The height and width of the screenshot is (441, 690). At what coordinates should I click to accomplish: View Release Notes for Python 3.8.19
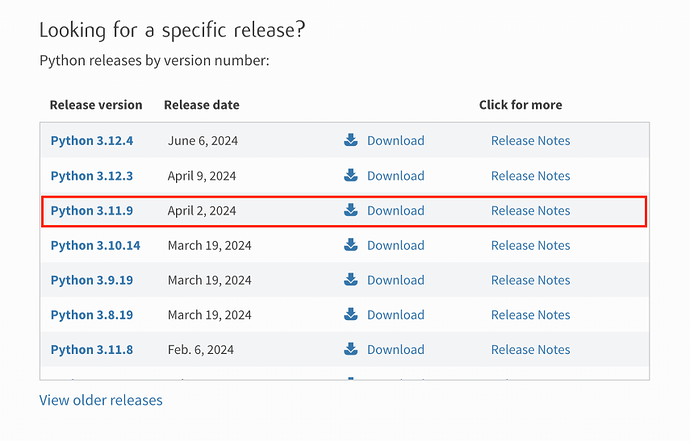530,315
